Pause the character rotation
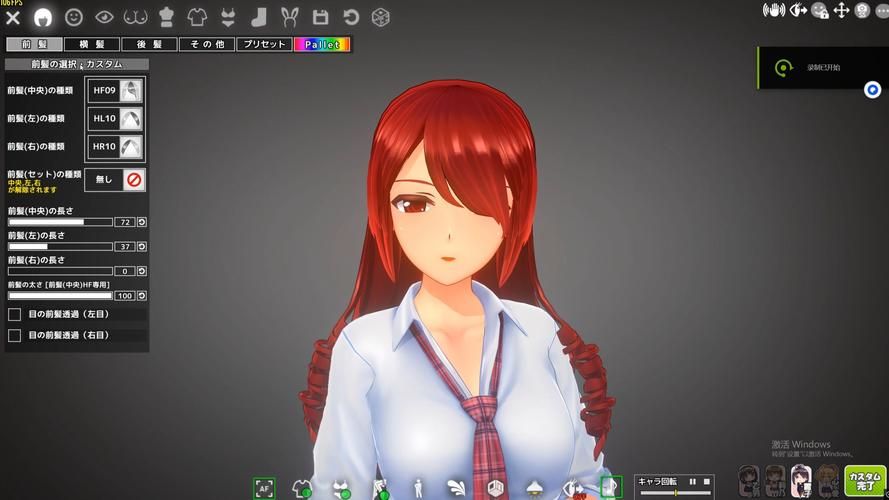 click(x=692, y=482)
